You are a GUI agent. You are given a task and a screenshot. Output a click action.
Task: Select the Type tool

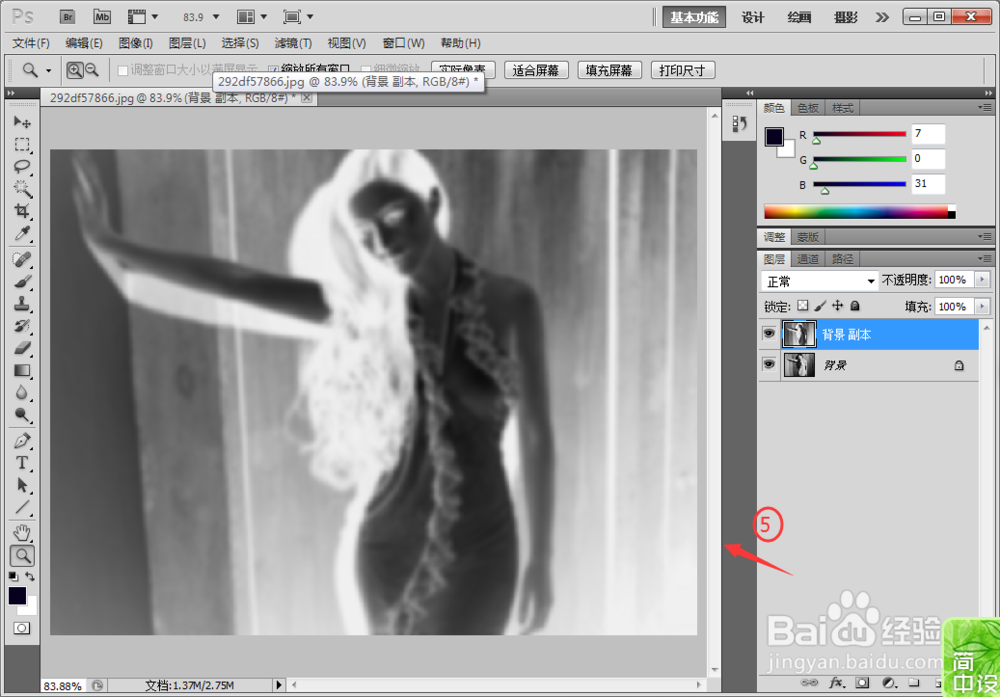pyautogui.click(x=22, y=463)
